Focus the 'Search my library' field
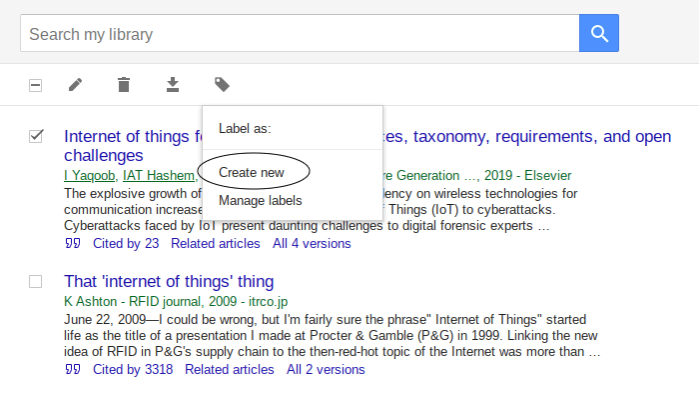This screenshot has width=699, height=413. click(300, 34)
